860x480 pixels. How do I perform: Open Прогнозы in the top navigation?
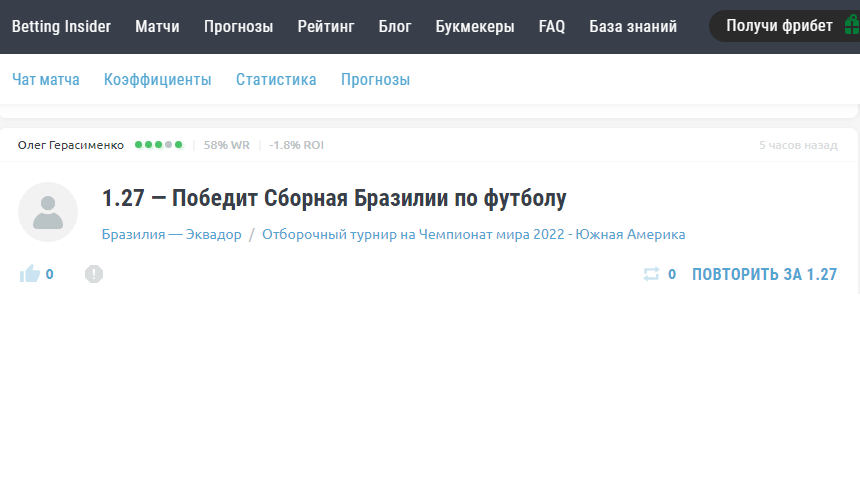(239, 26)
